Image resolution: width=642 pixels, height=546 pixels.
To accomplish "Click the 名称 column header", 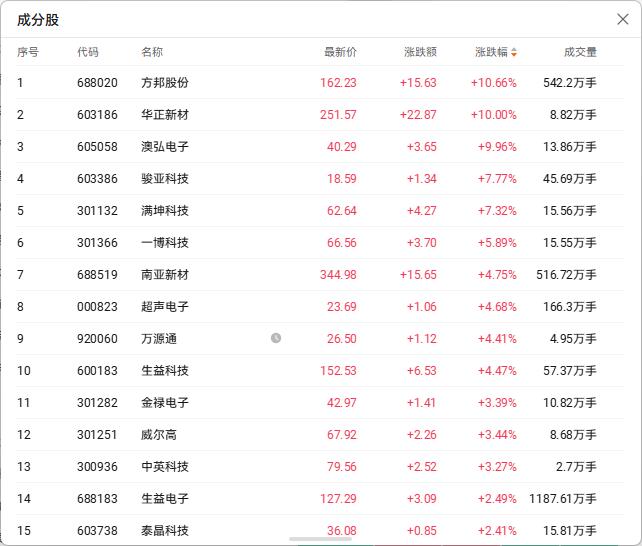I will coord(152,52).
